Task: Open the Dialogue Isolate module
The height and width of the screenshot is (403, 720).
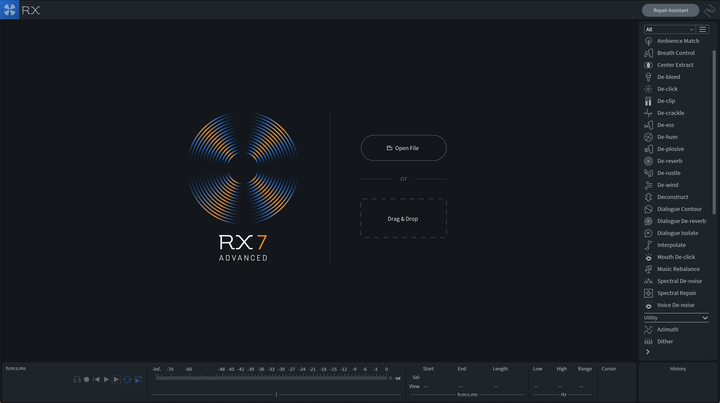Action: pos(676,233)
